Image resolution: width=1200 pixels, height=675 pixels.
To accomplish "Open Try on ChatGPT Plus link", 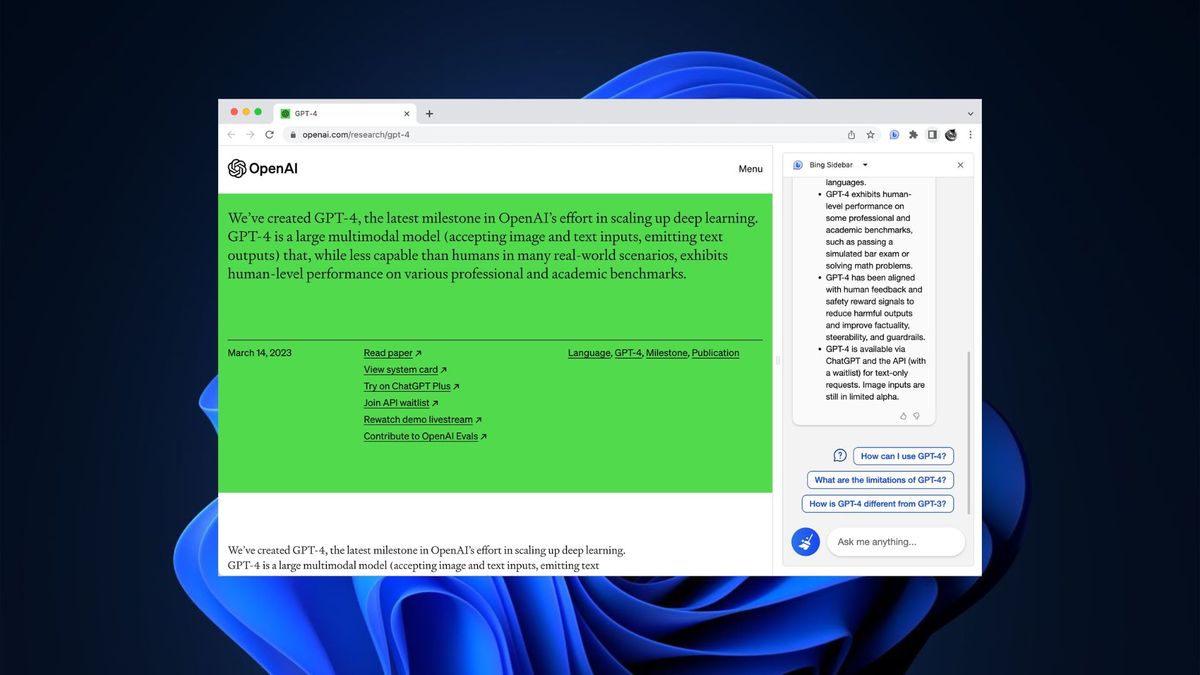I will pyautogui.click(x=411, y=386).
